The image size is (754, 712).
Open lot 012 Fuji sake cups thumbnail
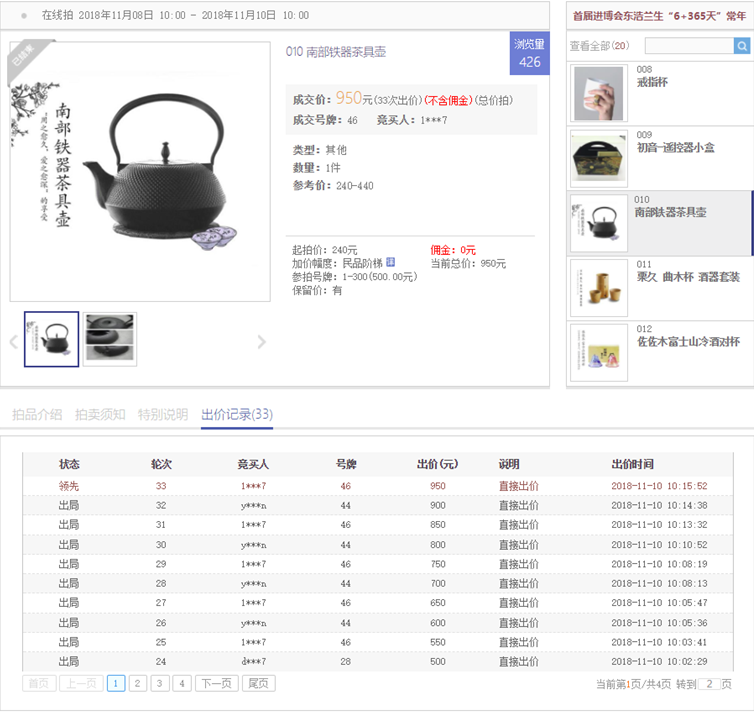(599, 352)
